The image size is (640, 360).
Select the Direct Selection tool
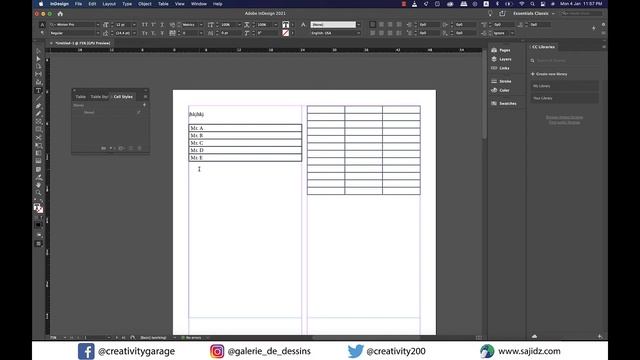(x=38, y=59)
